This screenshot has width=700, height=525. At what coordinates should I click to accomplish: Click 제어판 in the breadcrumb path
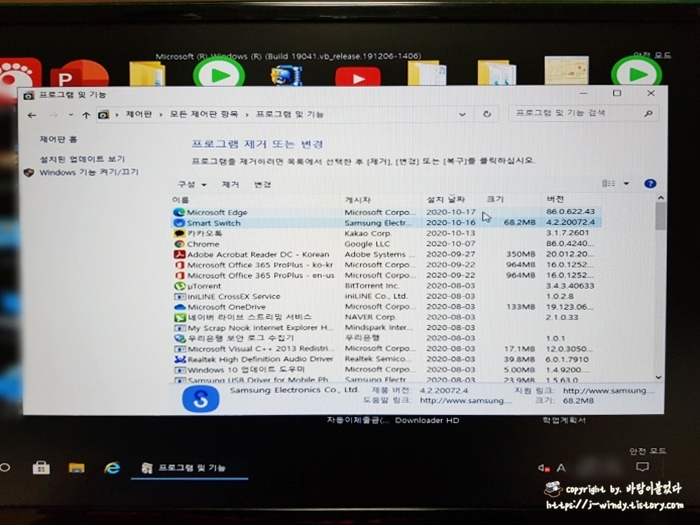click(139, 114)
